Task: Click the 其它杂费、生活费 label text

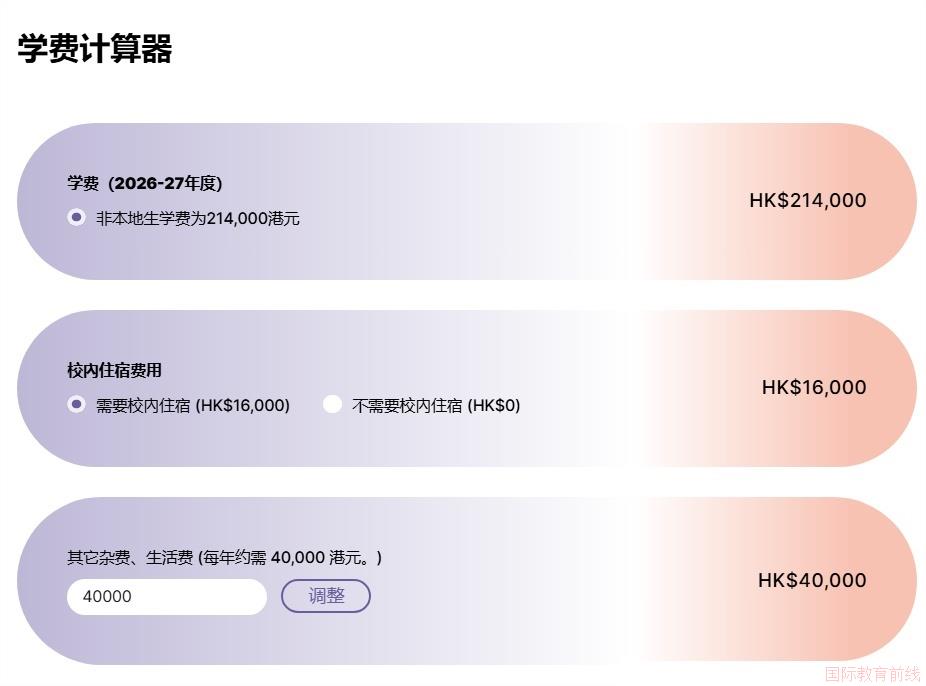Action: (130, 557)
